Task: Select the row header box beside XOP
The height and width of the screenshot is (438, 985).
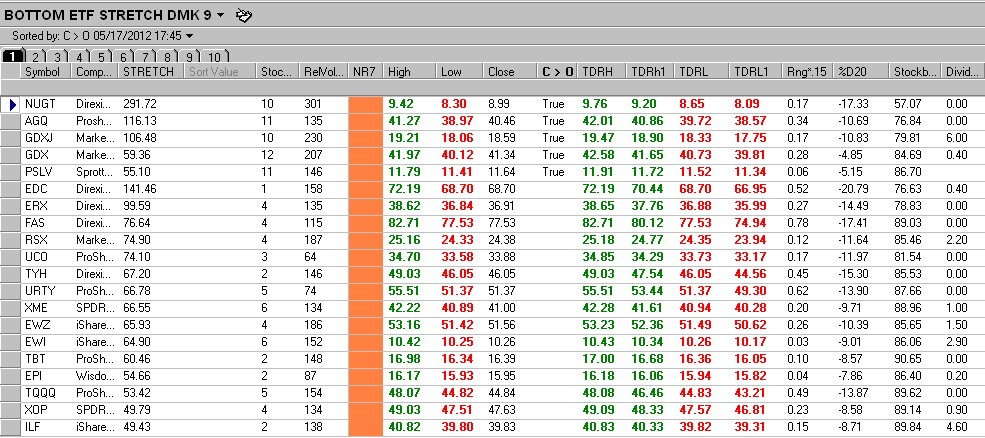Action: click(x=11, y=410)
